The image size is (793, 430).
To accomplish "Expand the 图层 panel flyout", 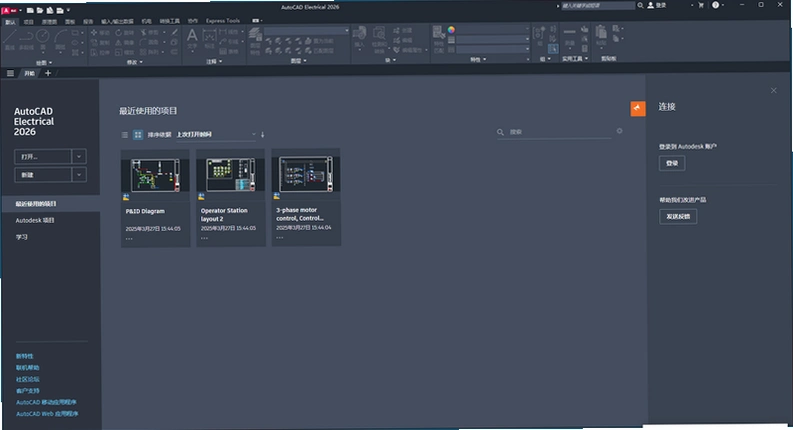I will pyautogui.click(x=298, y=61).
